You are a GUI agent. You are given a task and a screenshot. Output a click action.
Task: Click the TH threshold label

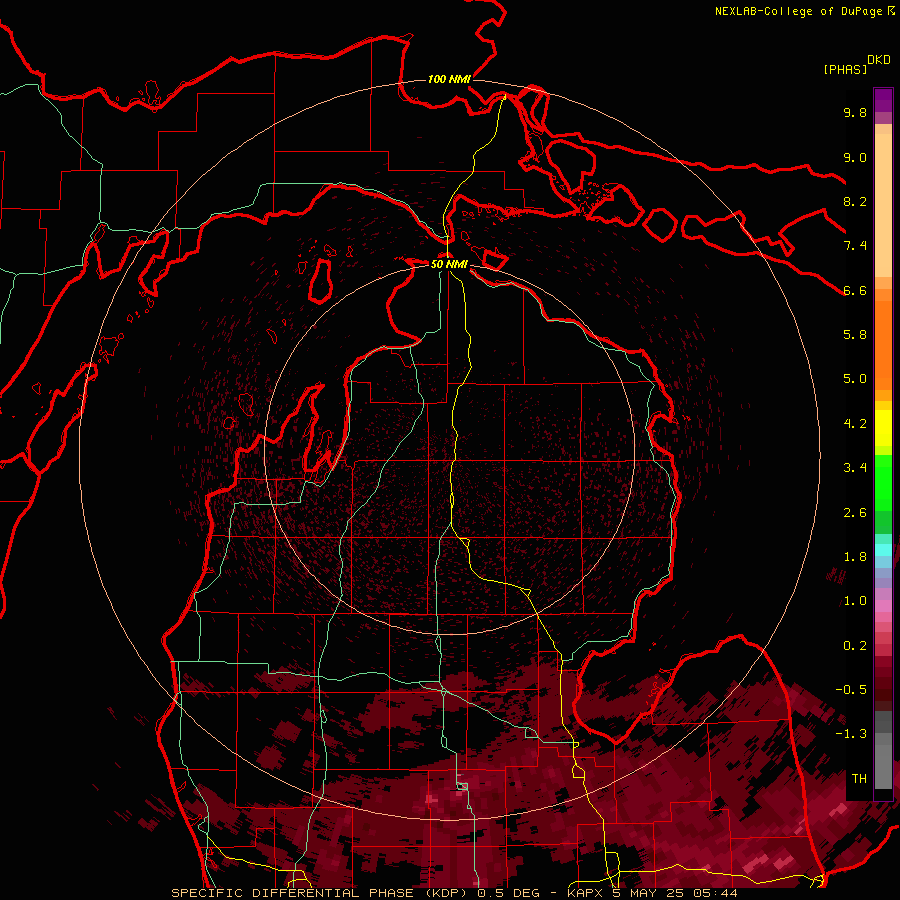pyautogui.click(x=859, y=779)
